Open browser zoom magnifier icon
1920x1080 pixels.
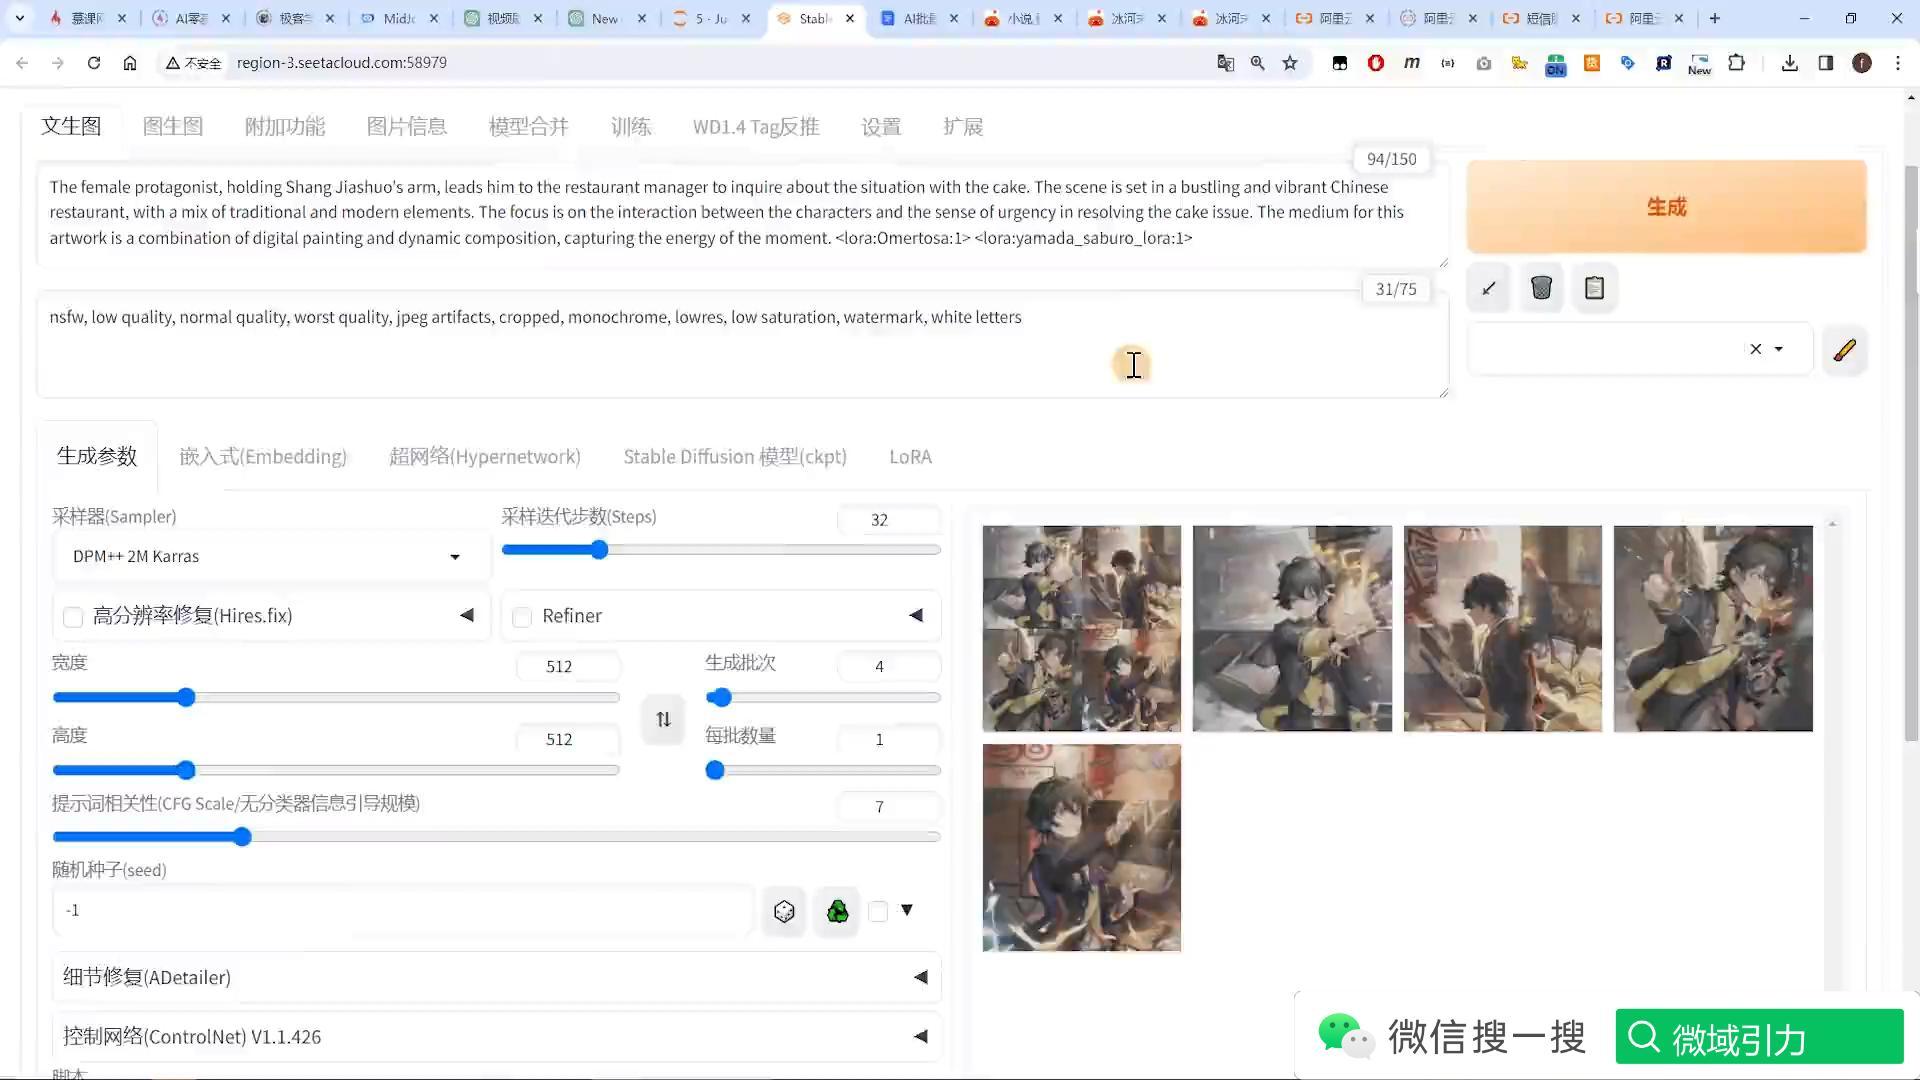click(1258, 63)
